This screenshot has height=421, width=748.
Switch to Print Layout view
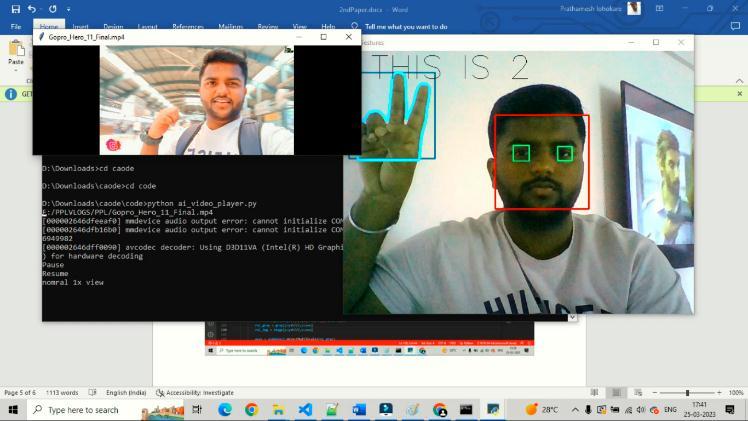616,392
